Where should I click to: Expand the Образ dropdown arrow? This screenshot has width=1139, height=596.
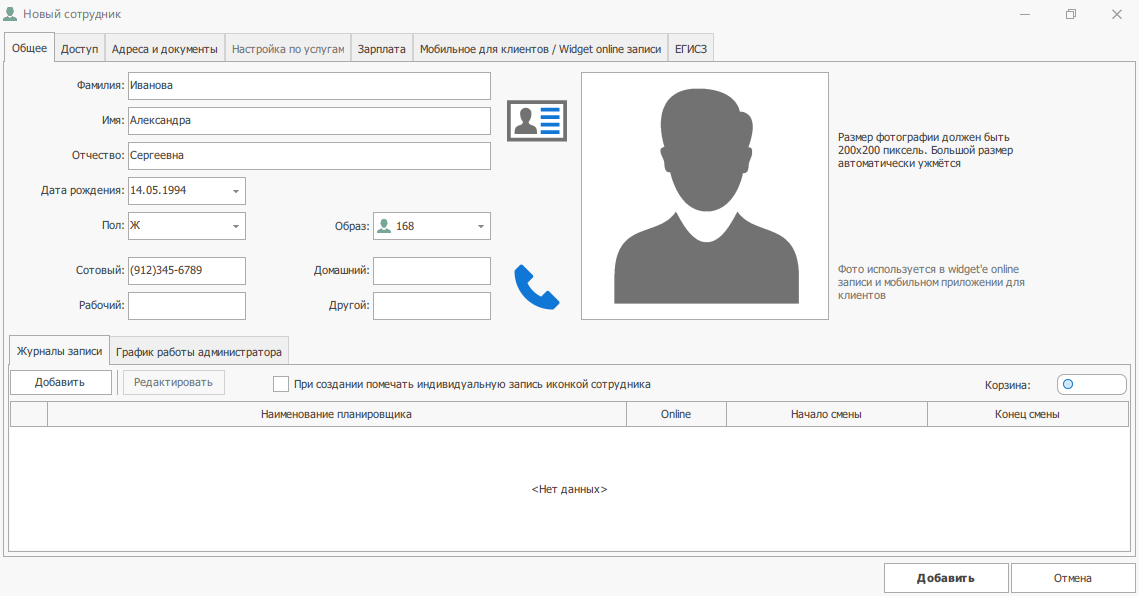point(481,226)
